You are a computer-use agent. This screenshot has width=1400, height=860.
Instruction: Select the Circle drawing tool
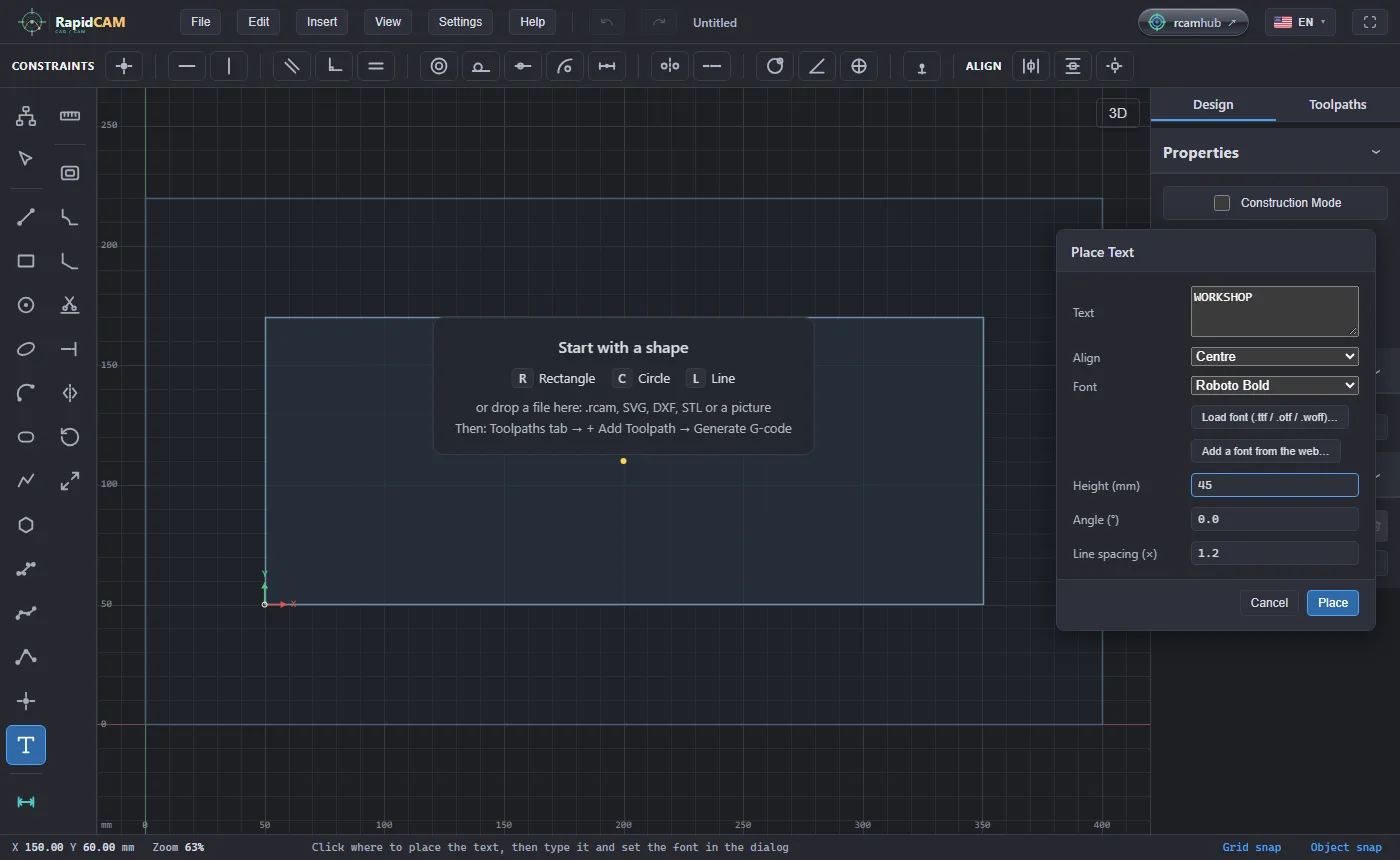point(26,305)
